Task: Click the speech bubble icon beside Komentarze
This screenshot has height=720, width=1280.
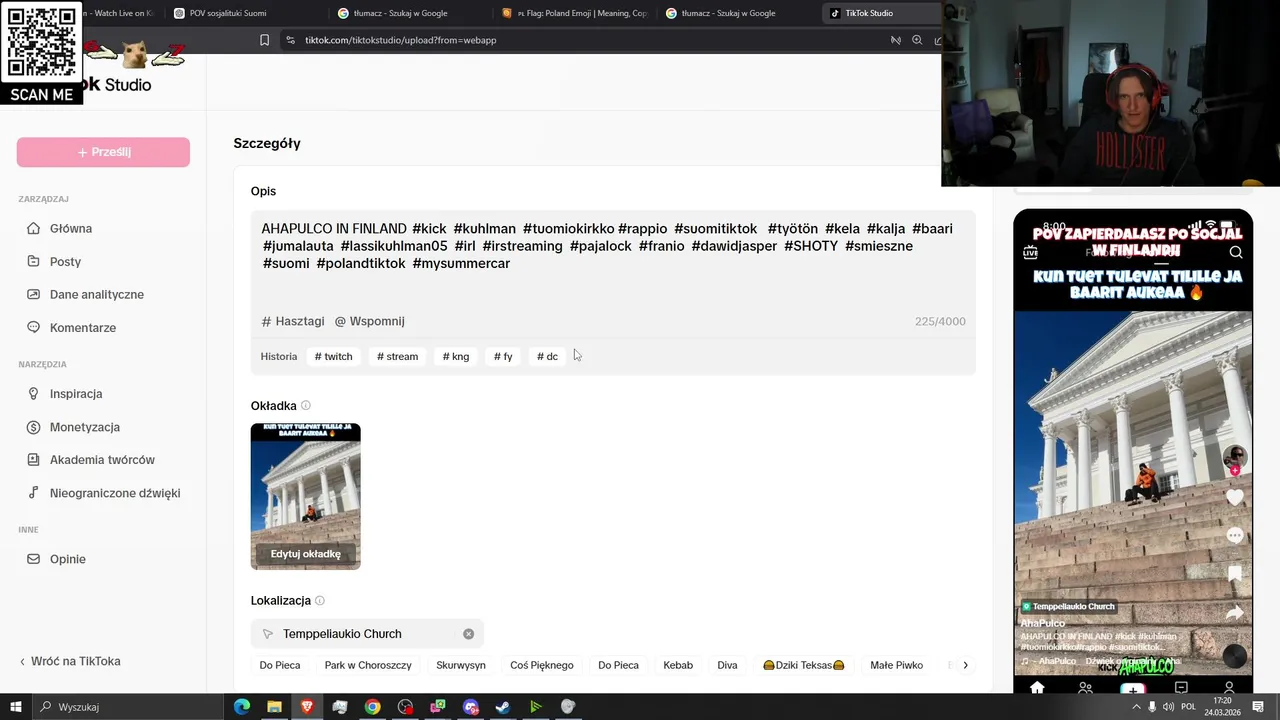Action: point(34,327)
